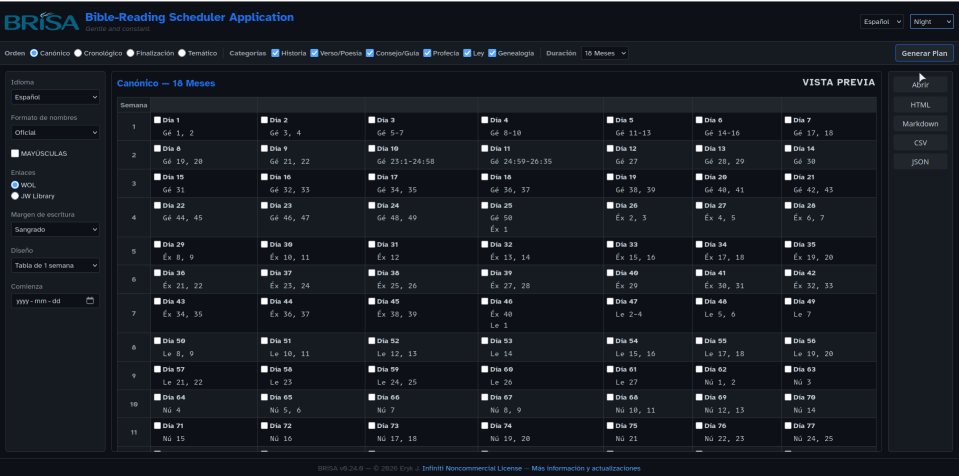959x476 pixels.
Task: Click reading Nú 24, 25
Action: coord(813,439)
